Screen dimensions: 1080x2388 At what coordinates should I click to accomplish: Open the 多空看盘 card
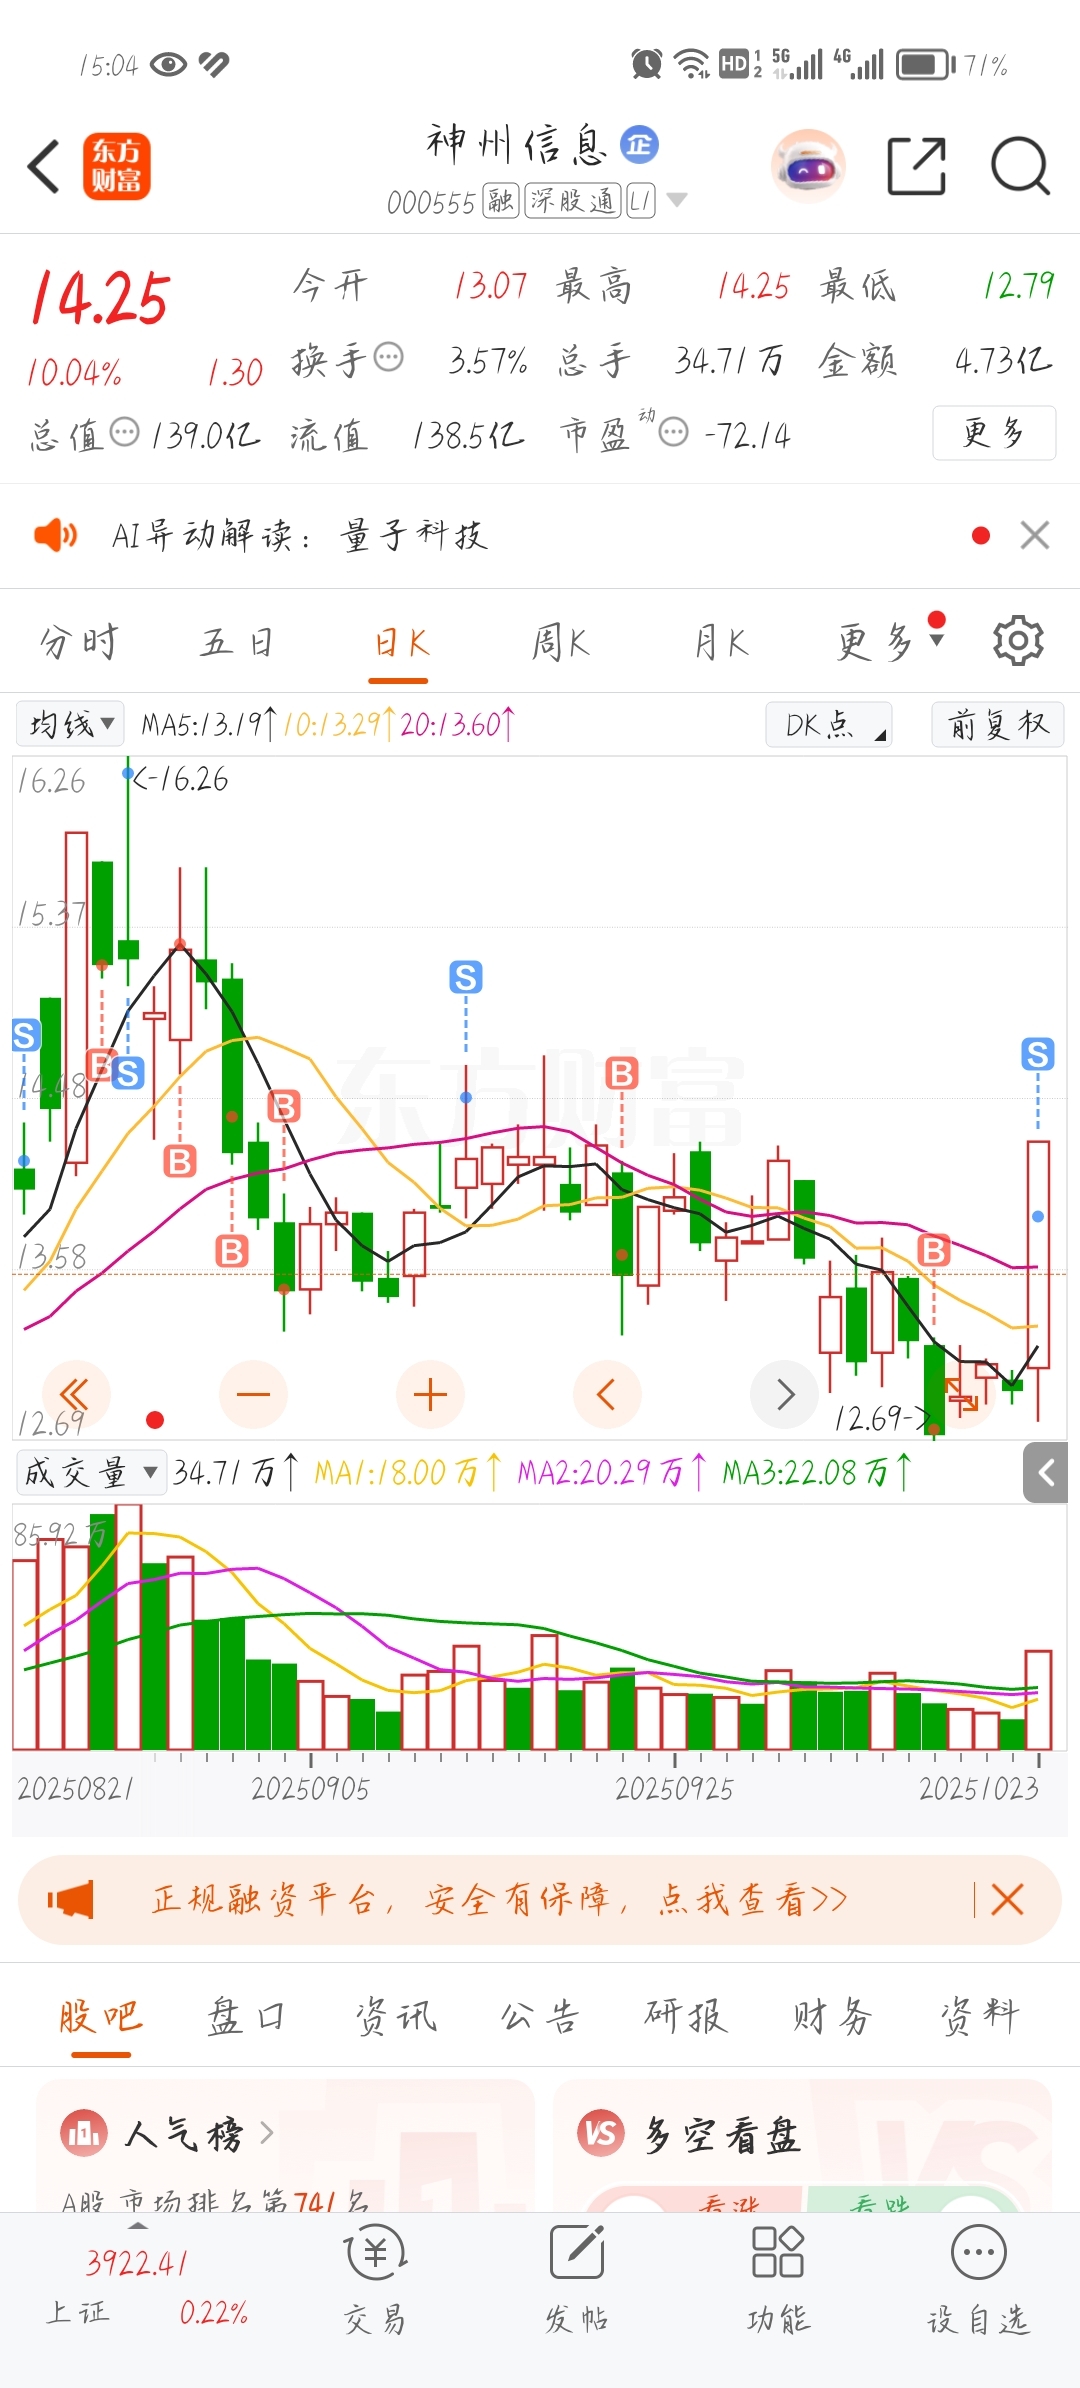[802, 2144]
